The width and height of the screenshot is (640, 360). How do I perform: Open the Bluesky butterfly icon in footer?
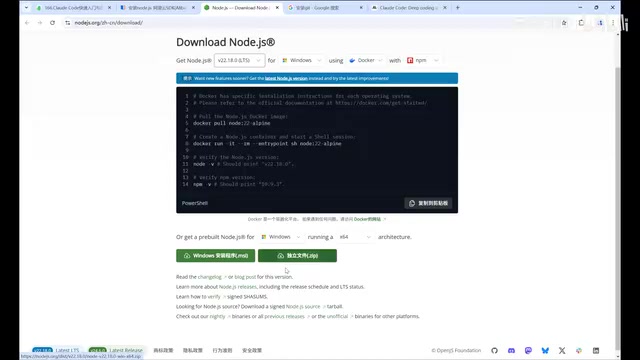point(545,351)
